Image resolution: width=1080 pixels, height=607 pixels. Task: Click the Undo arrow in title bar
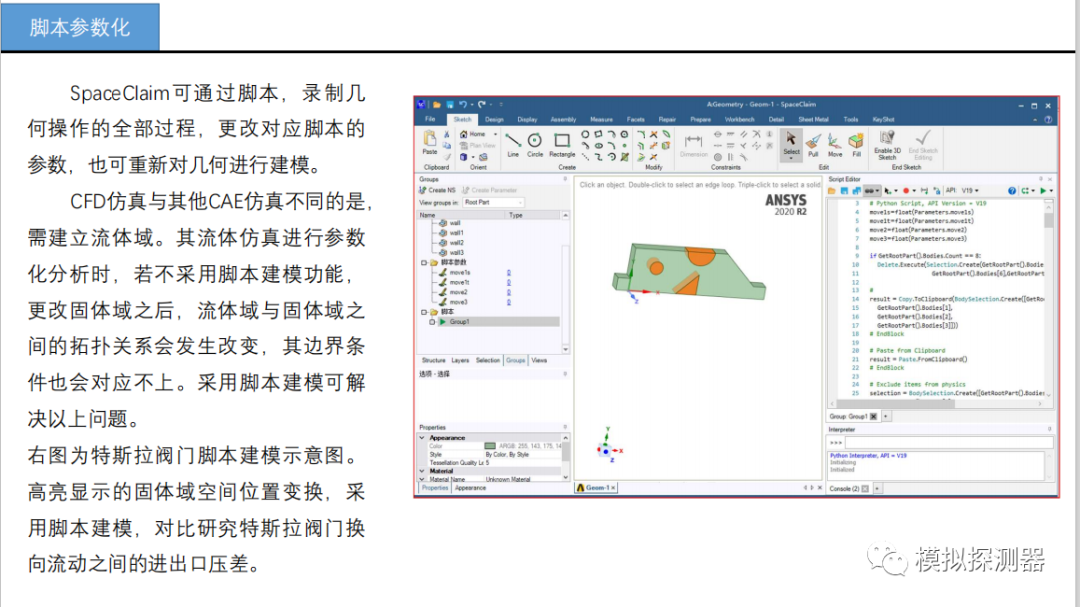pyautogui.click(x=463, y=105)
